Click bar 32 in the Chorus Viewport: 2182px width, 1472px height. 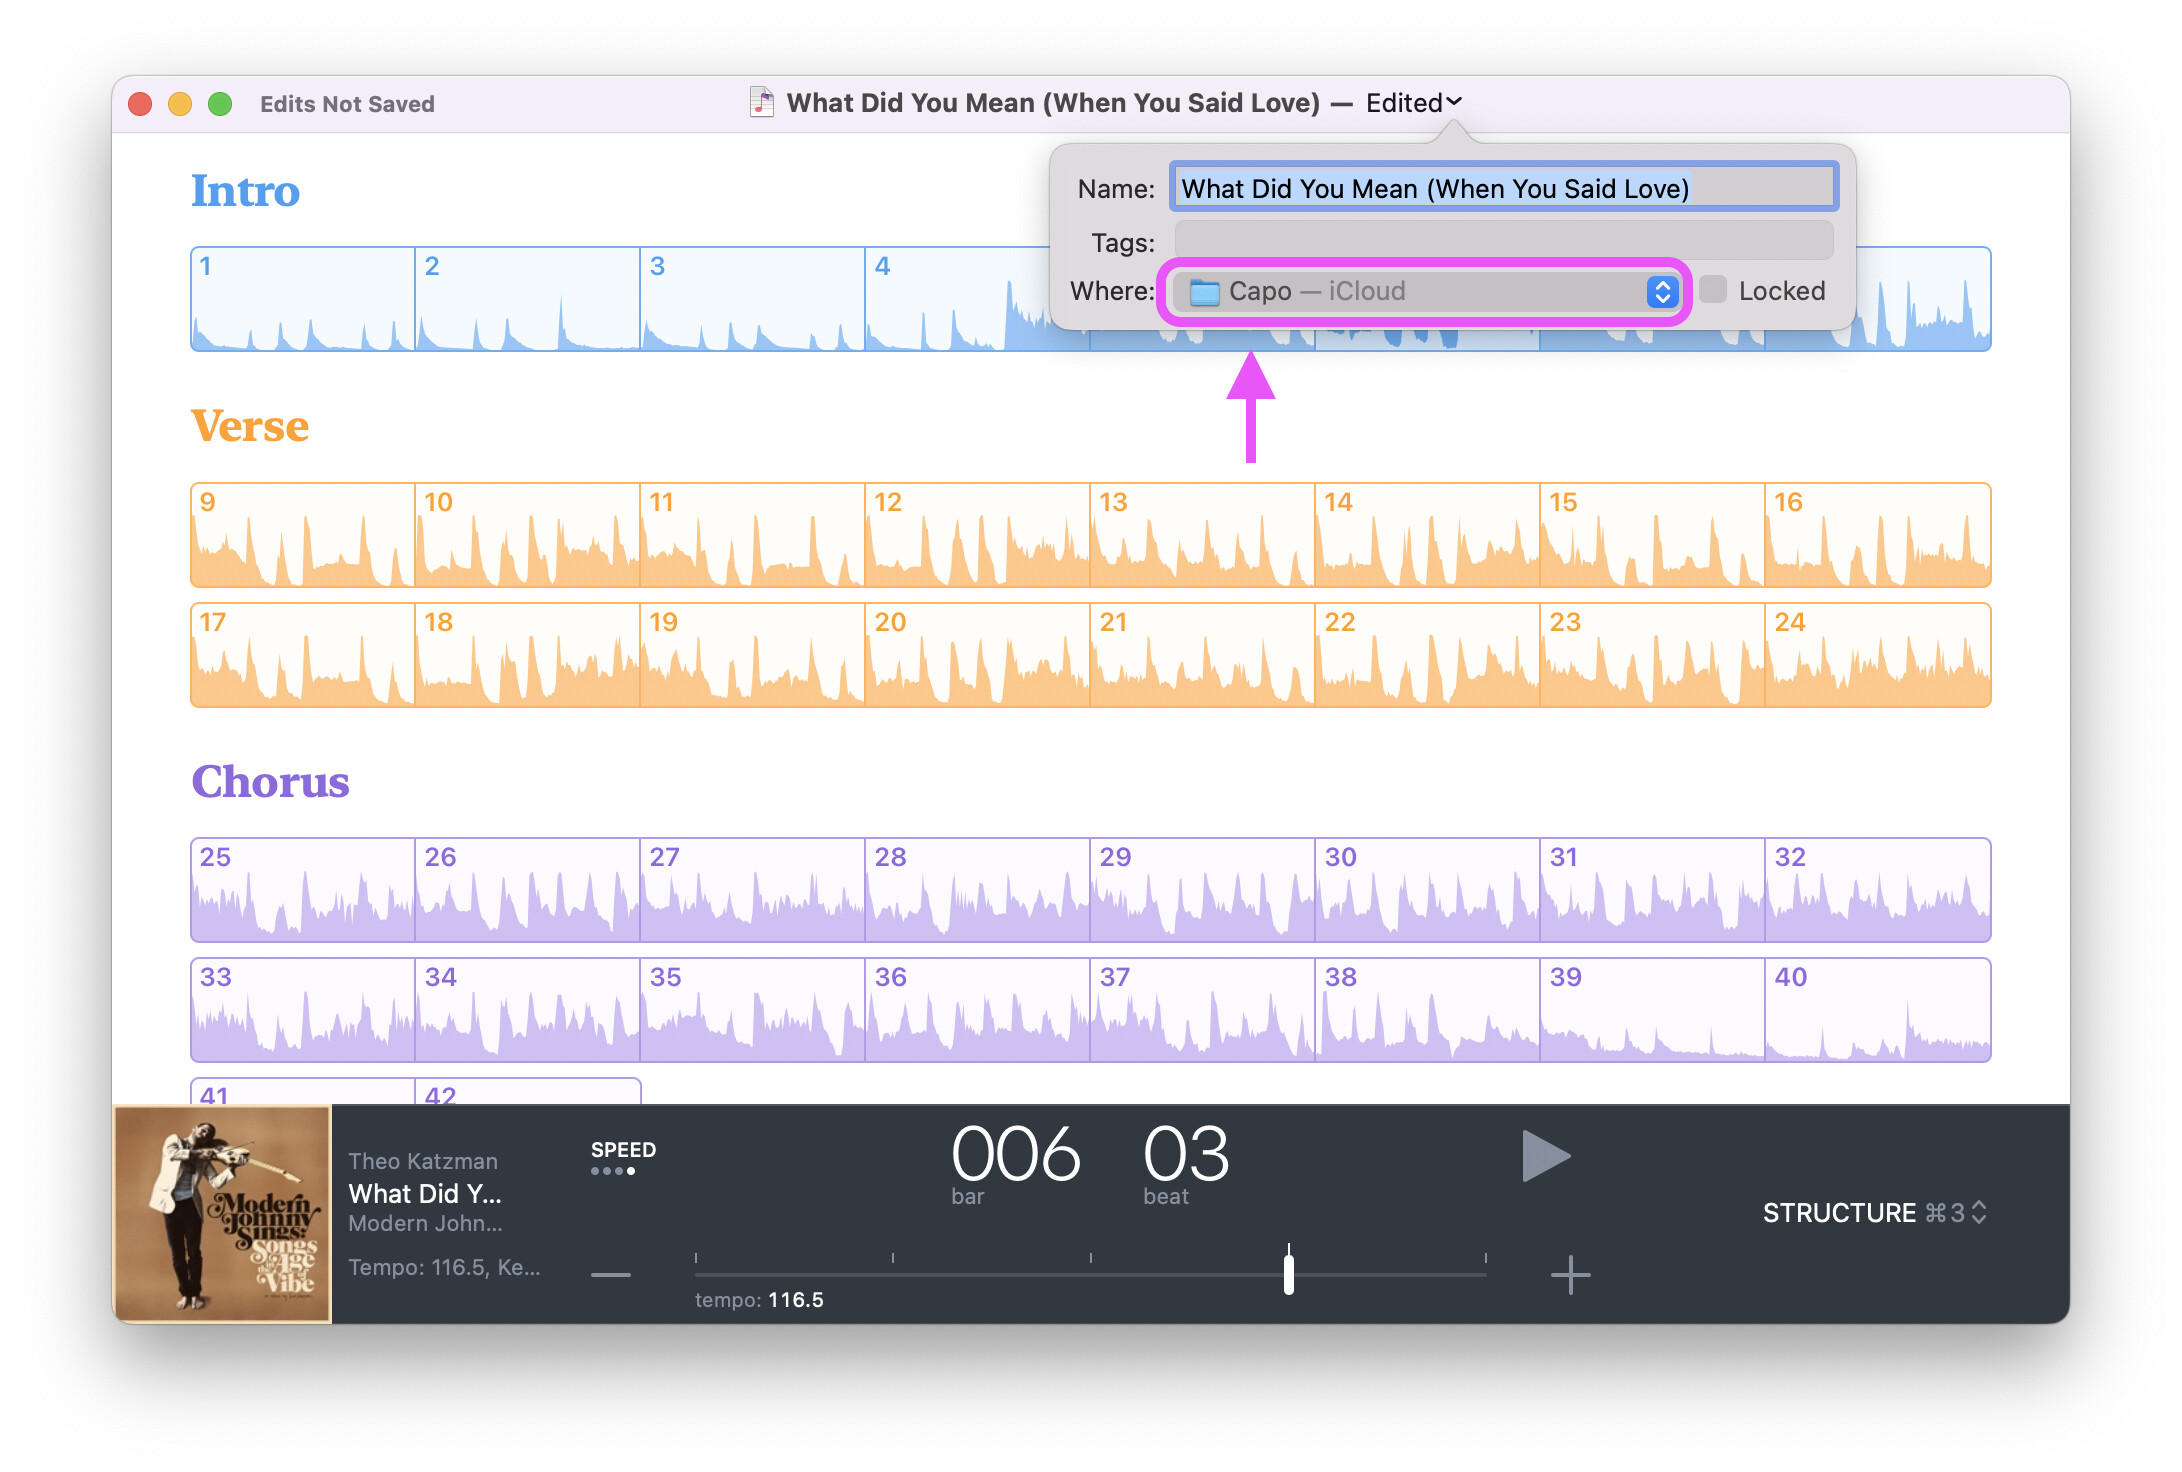pyautogui.click(x=1878, y=890)
